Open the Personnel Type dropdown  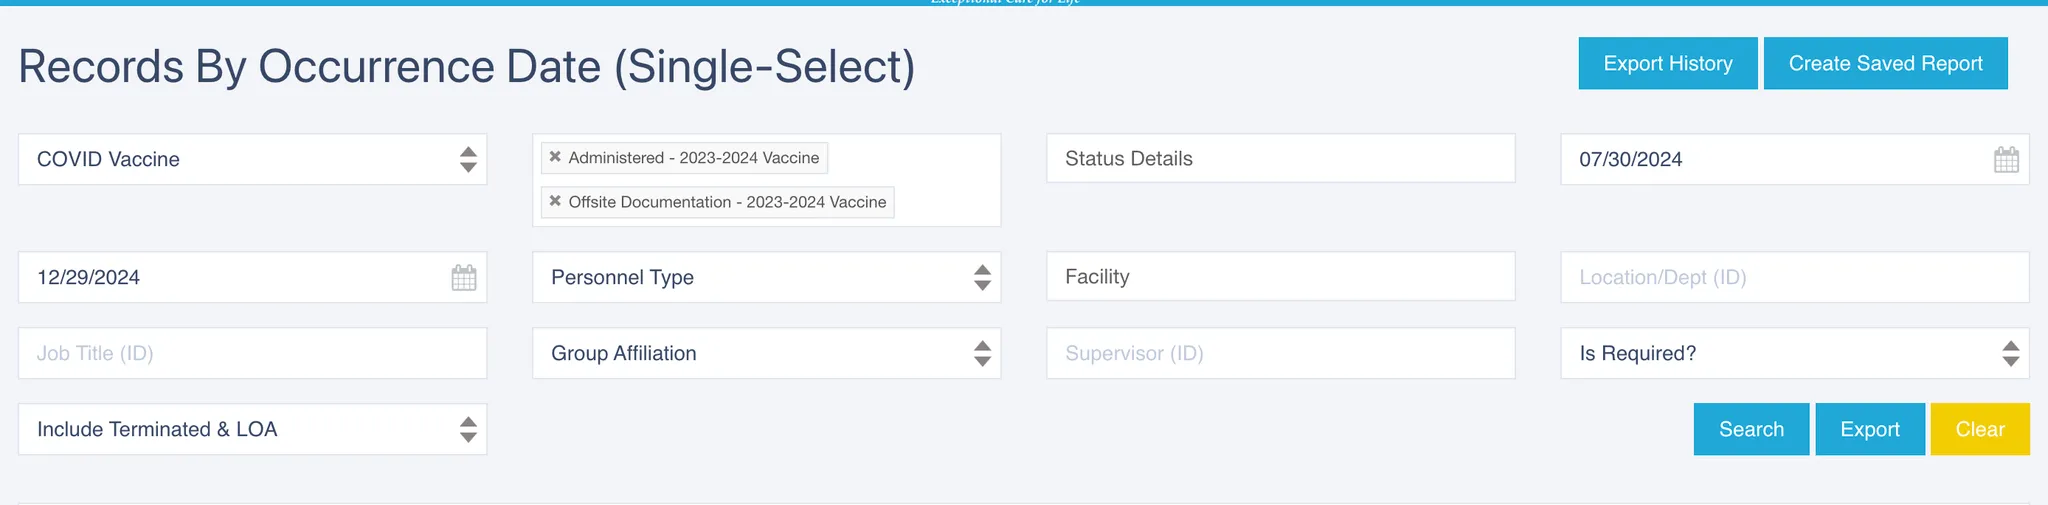click(x=767, y=277)
